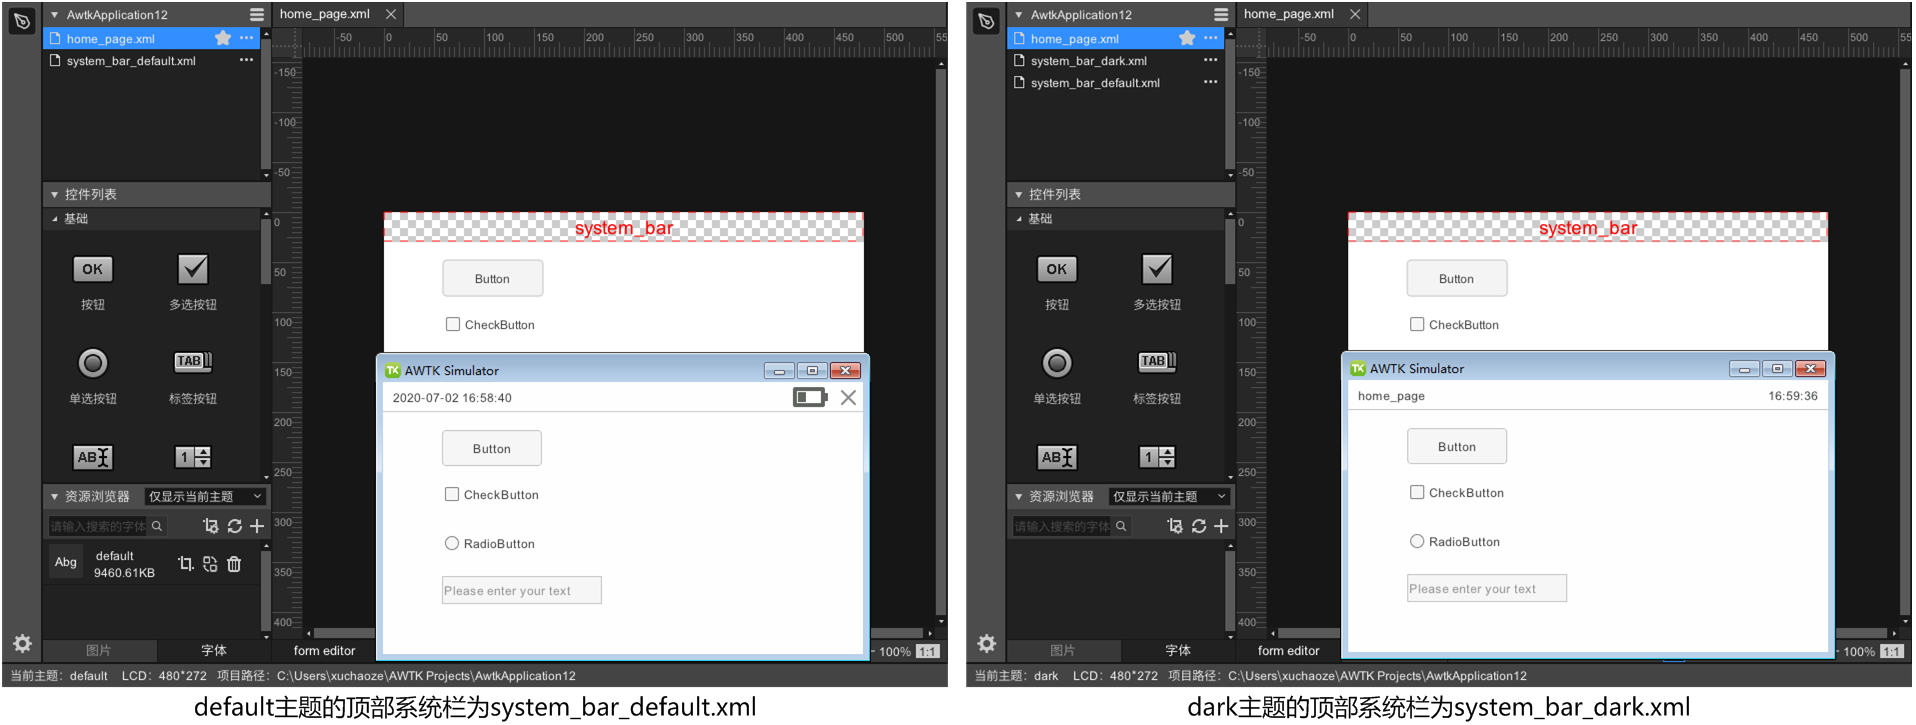Add a resource with the plus icon, default-theme screenshot
Viewport: 1916px width, 725px height.
[x=257, y=526]
